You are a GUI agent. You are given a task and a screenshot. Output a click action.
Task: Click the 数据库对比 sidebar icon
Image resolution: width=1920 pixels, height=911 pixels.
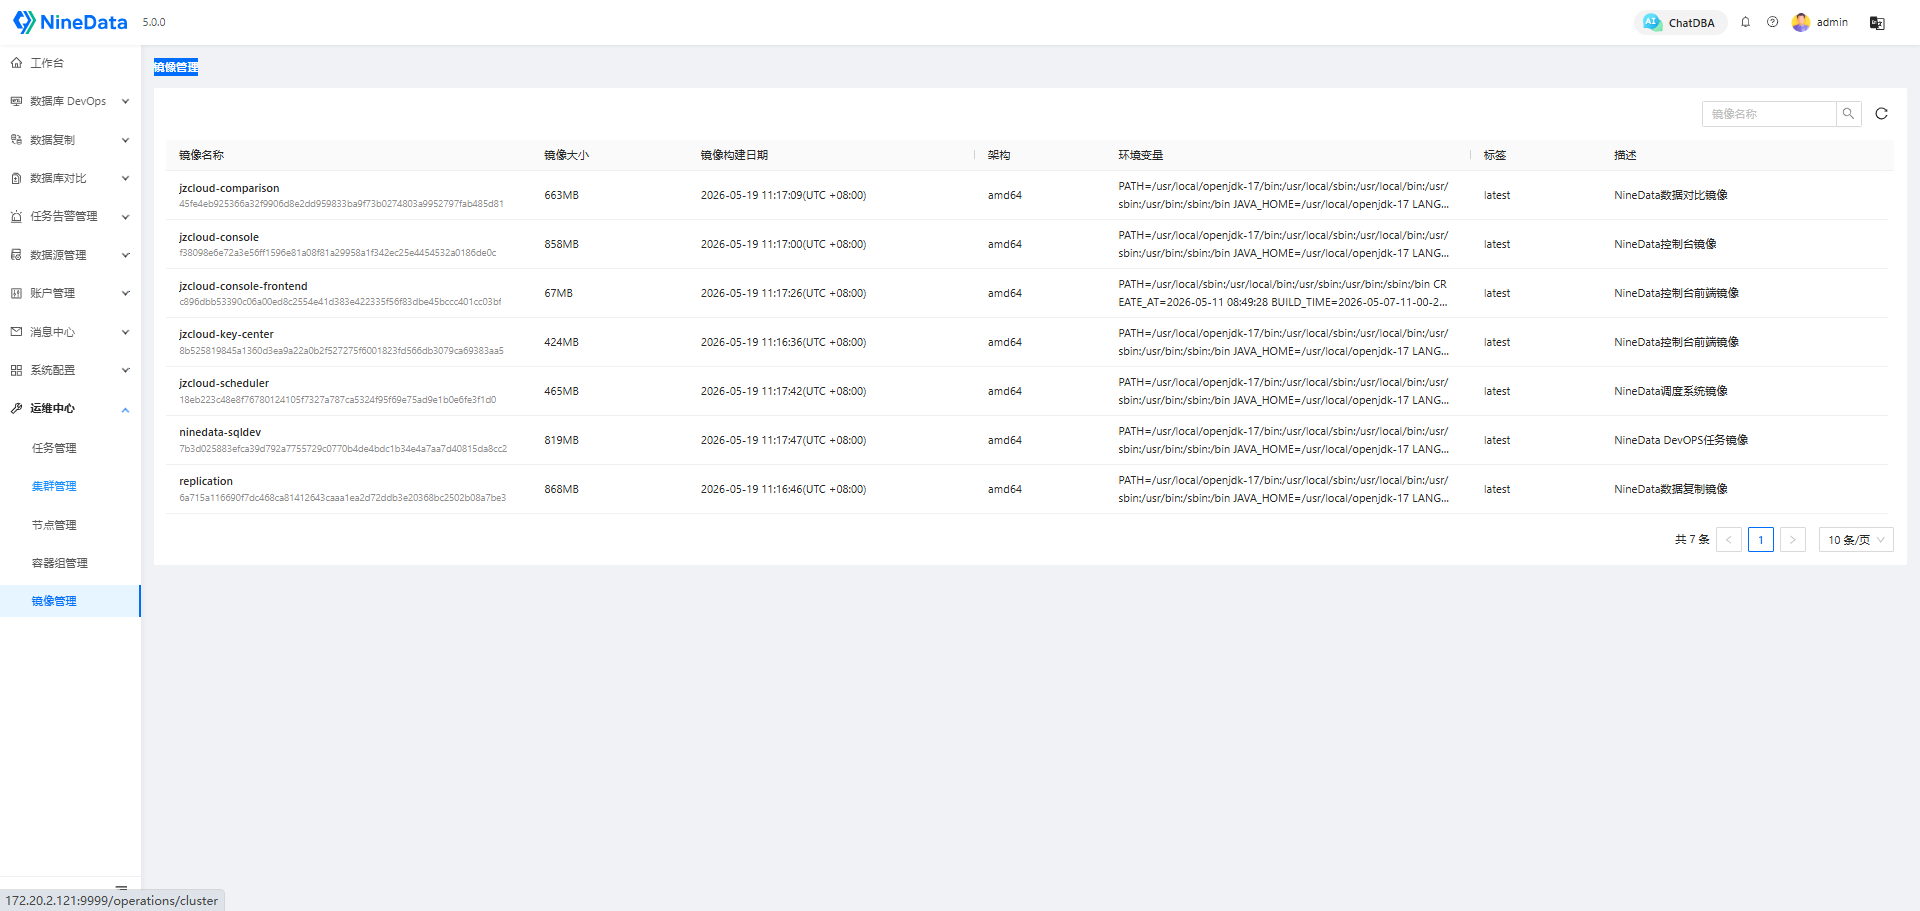(16, 178)
